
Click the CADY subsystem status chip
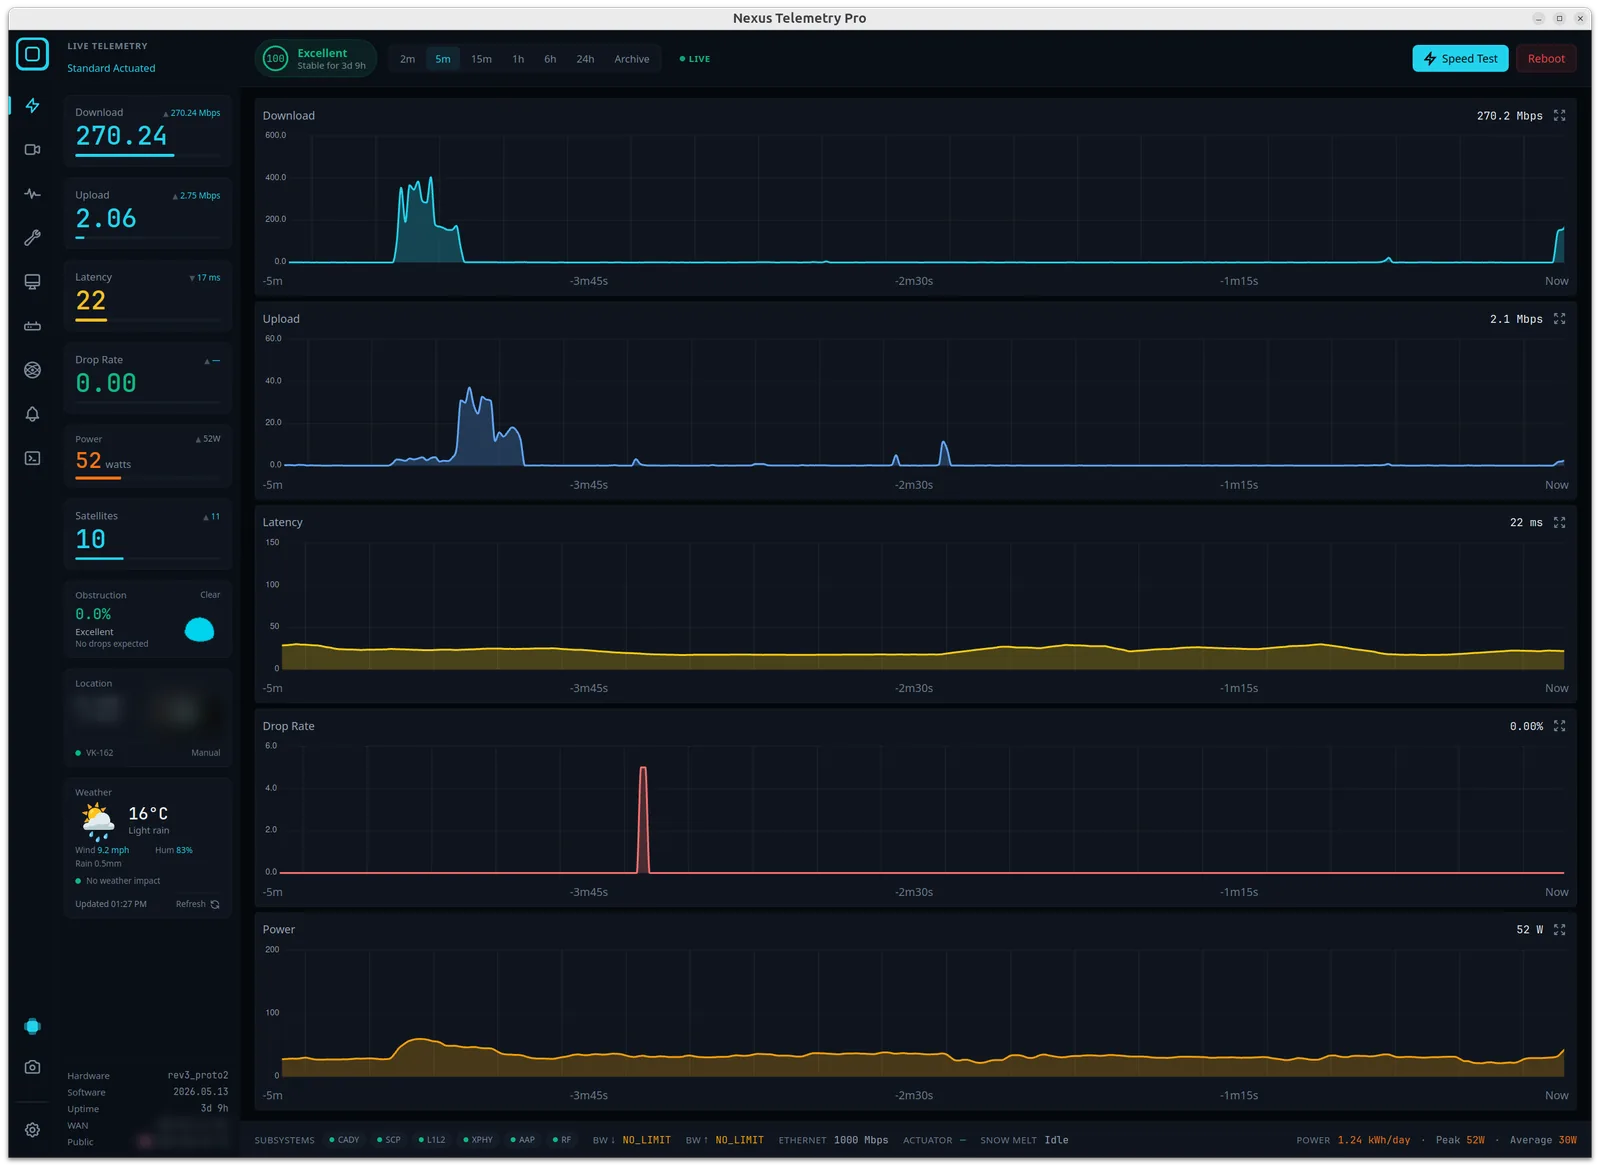pyautogui.click(x=344, y=1140)
